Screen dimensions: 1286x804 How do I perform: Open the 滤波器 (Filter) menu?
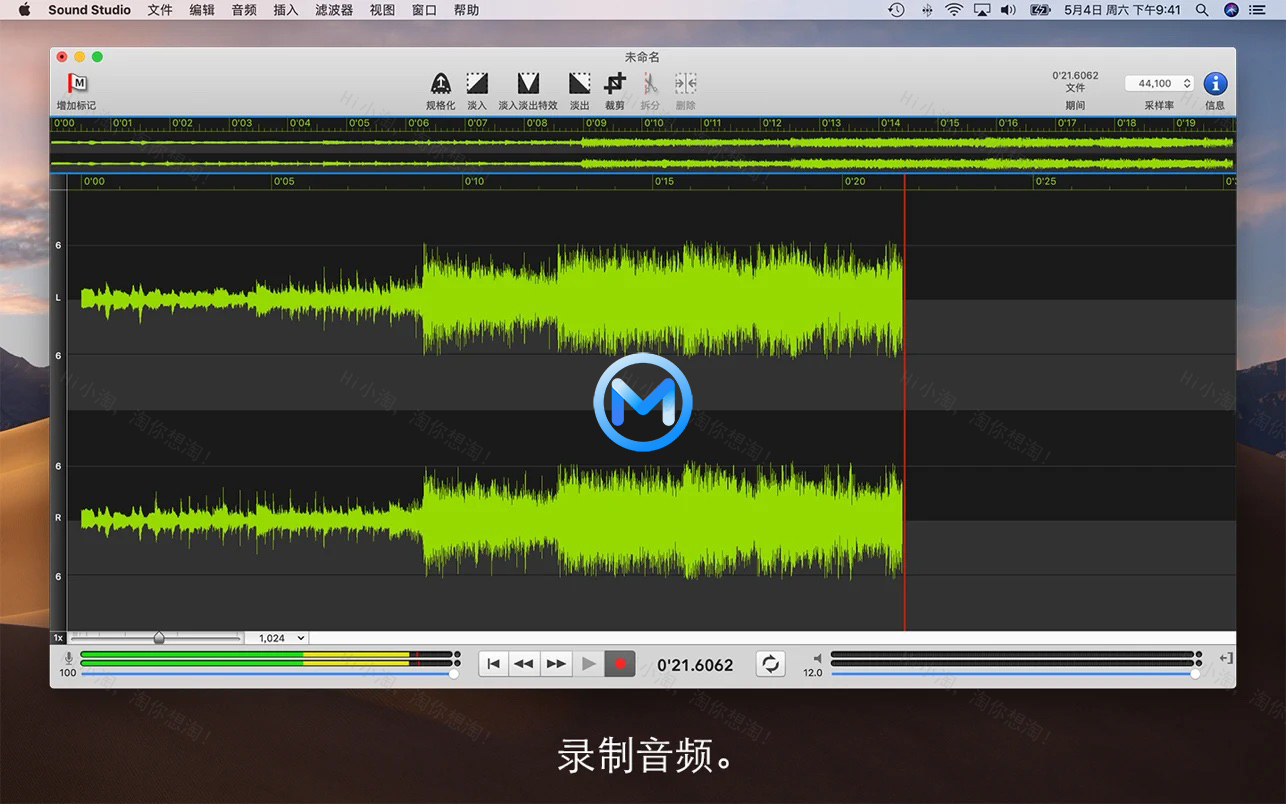(x=333, y=9)
